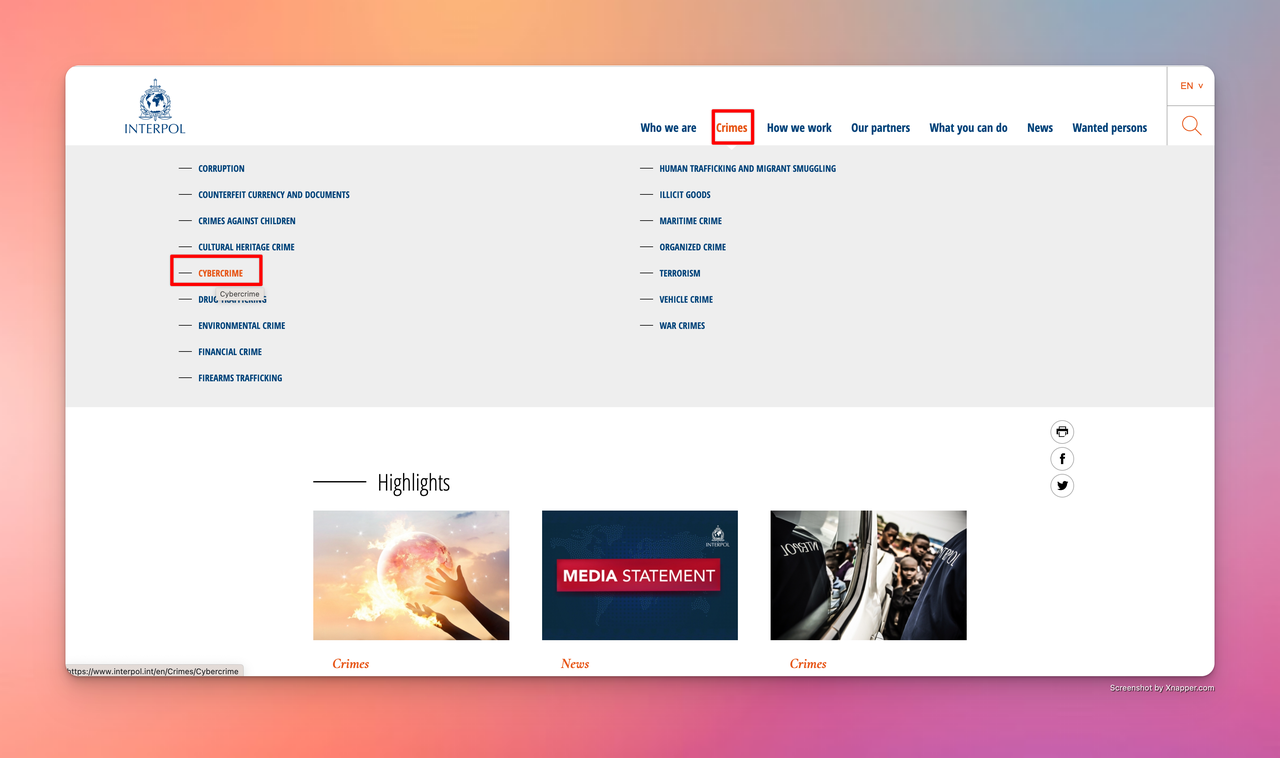Open the Media Statement news thumbnail
The image size is (1280, 758).
(x=640, y=575)
